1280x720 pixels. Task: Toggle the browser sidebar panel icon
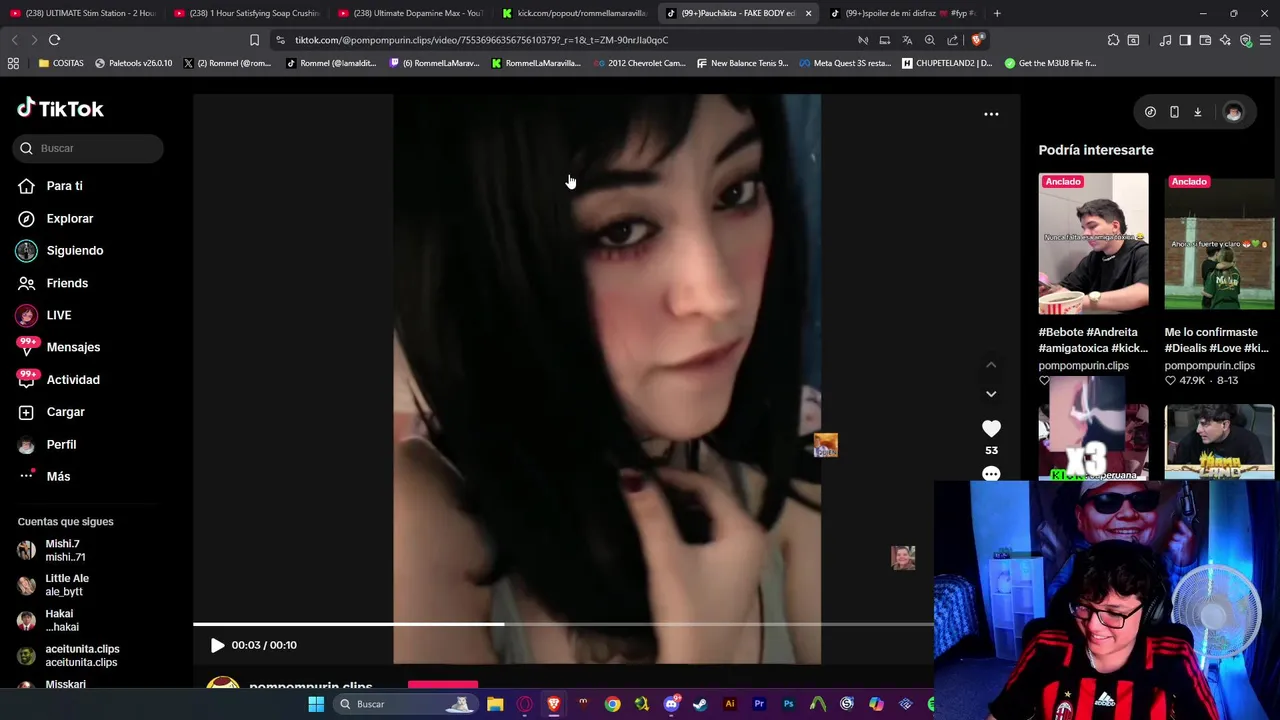pyautogui.click(x=1185, y=40)
